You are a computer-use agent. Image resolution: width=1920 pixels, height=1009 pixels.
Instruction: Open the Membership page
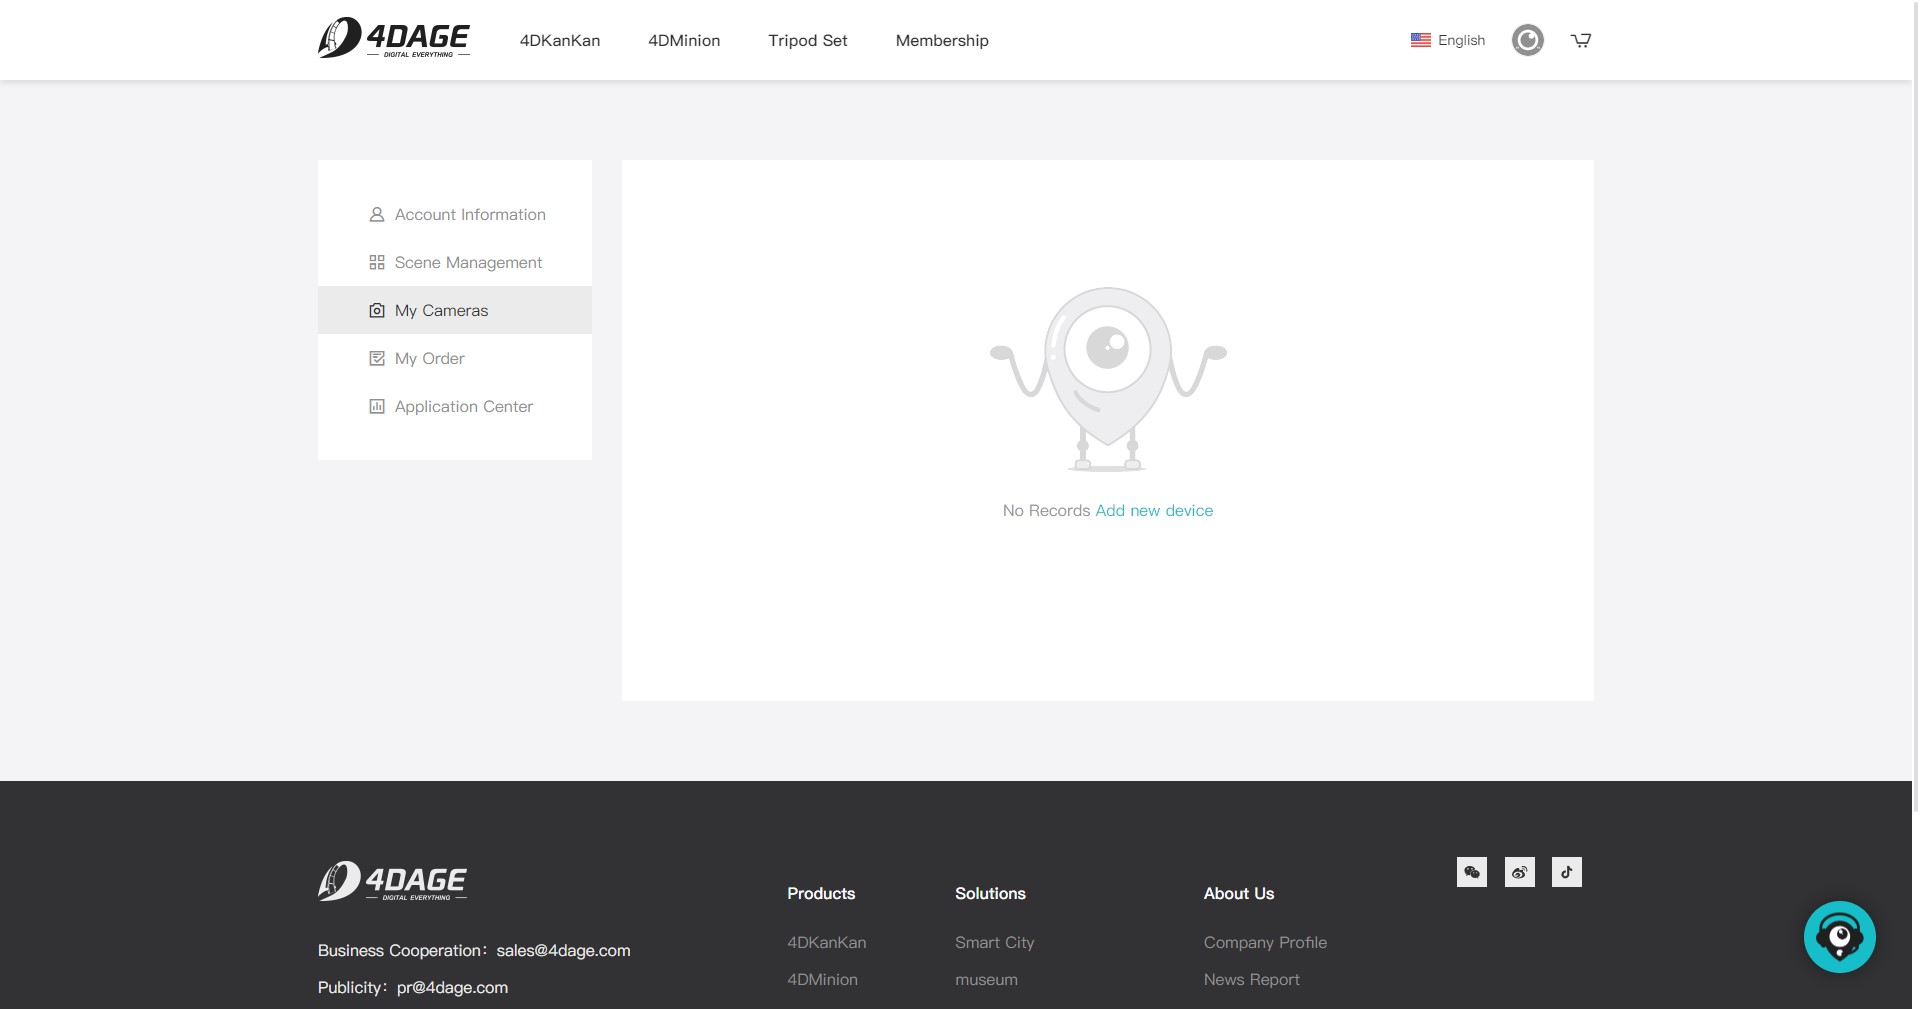click(942, 41)
